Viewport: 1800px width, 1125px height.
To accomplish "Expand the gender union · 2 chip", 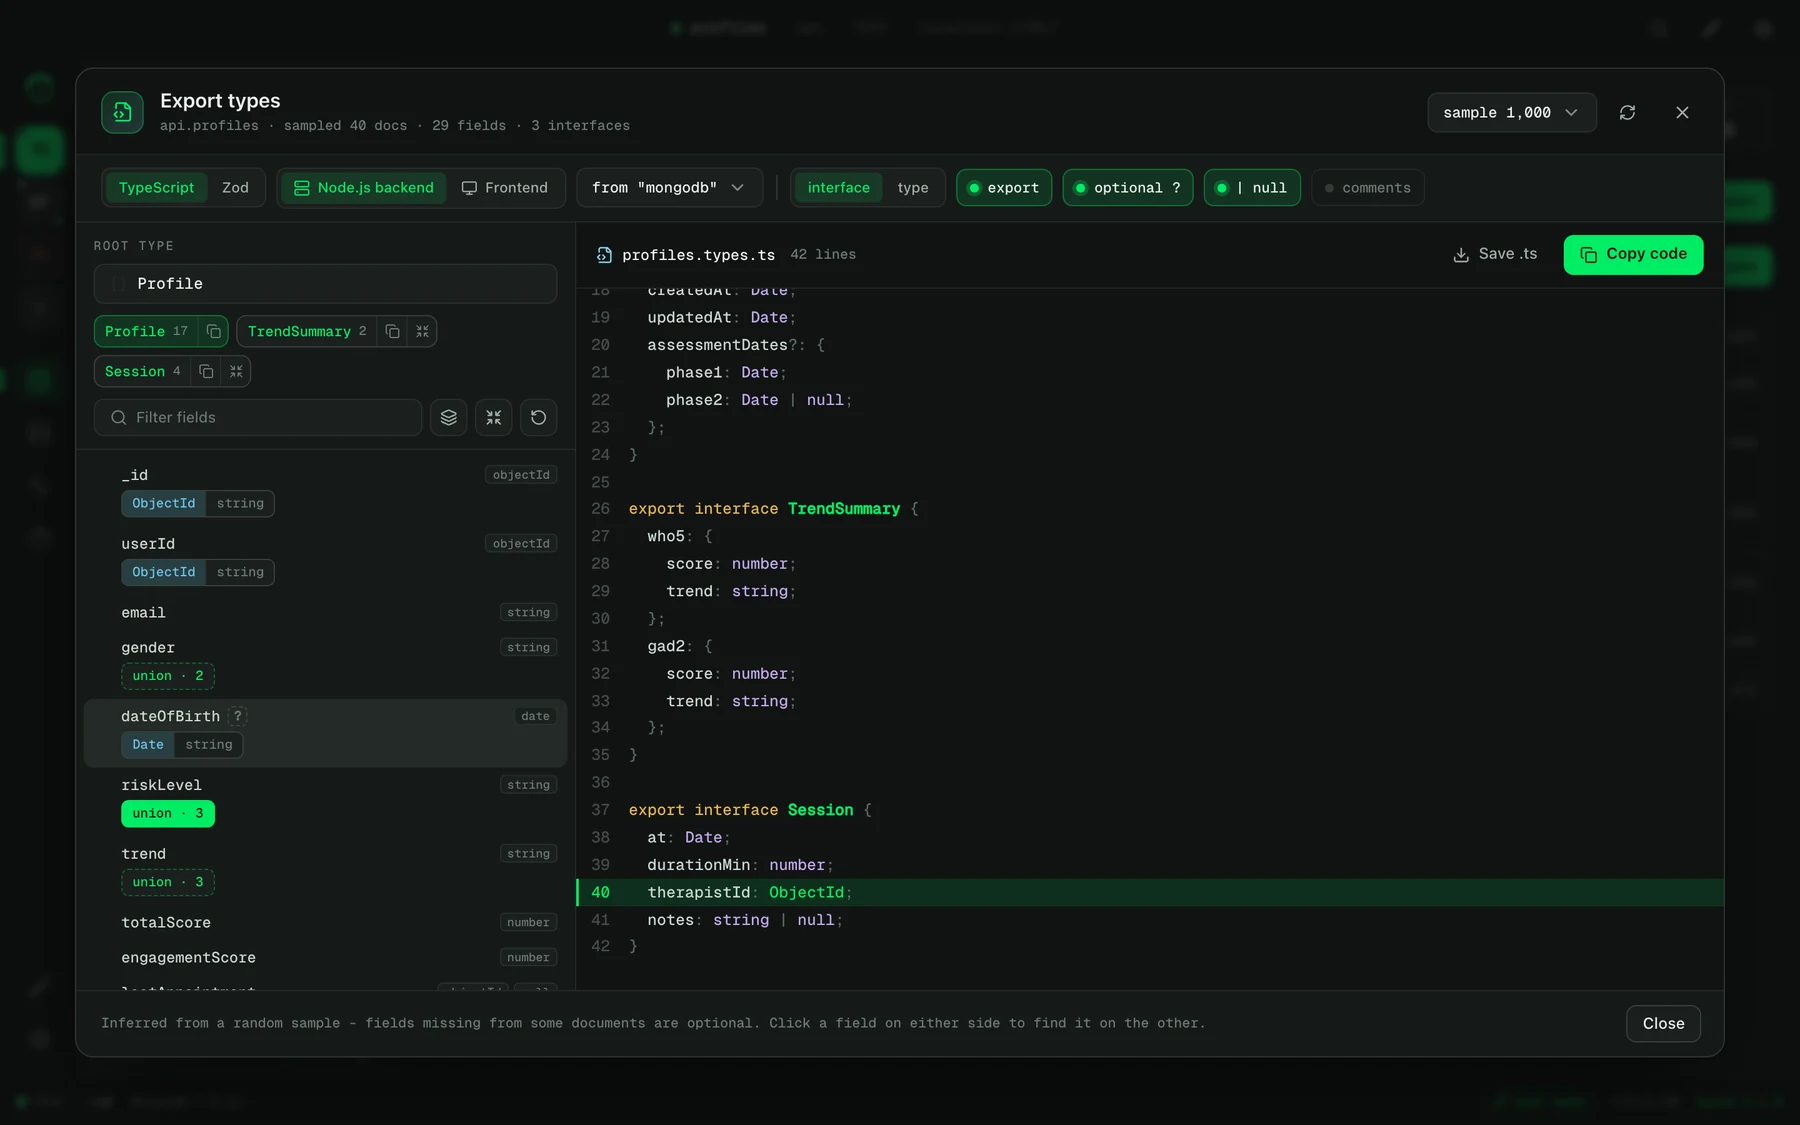I will click(x=168, y=676).
